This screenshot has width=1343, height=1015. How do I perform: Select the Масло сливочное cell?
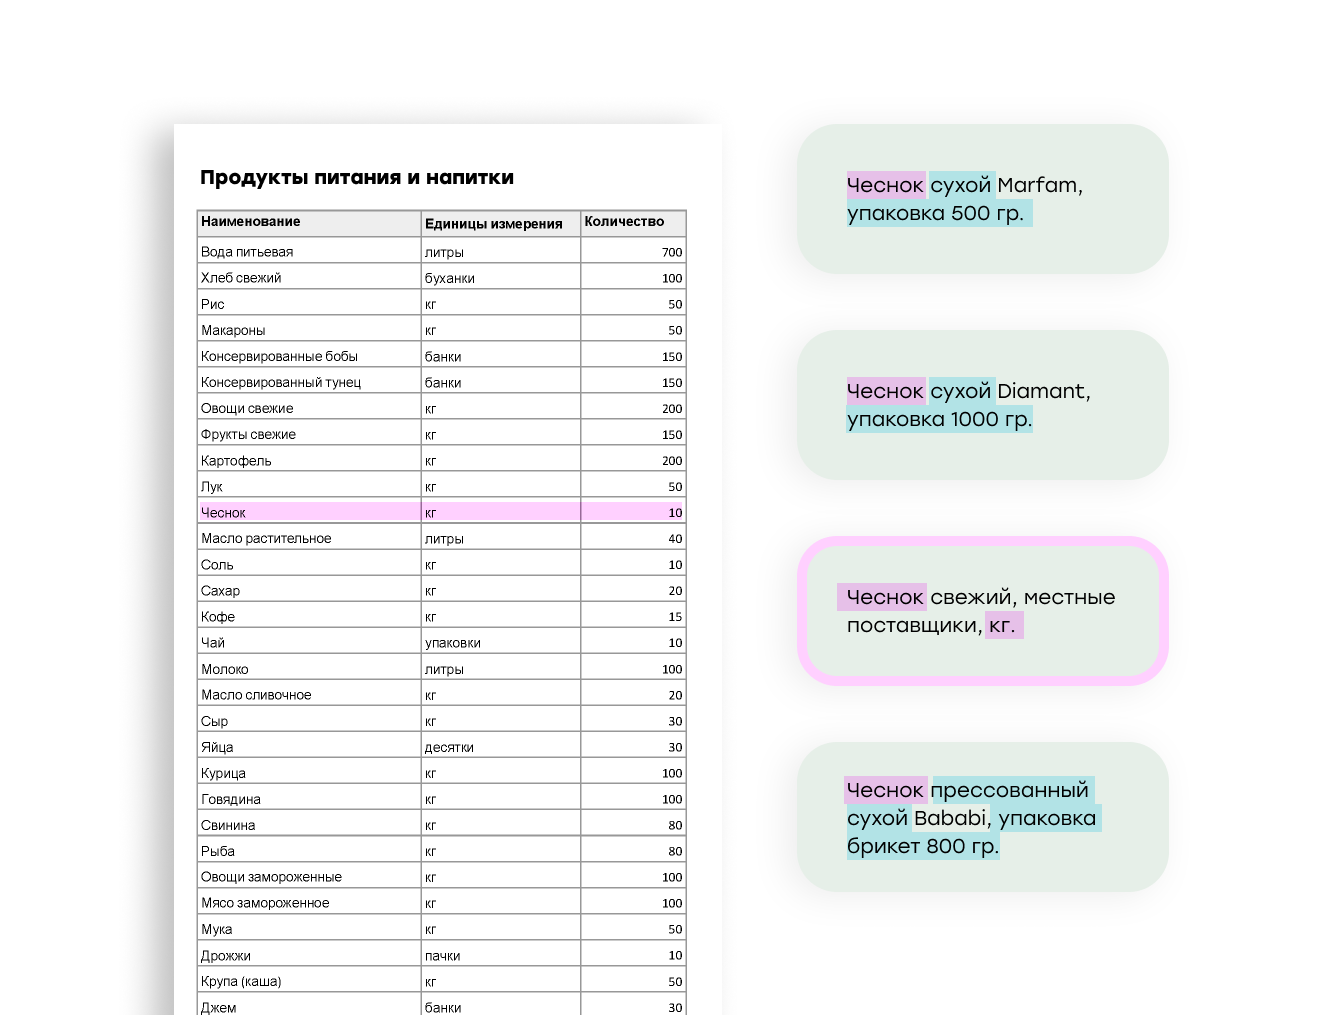[x=309, y=695]
